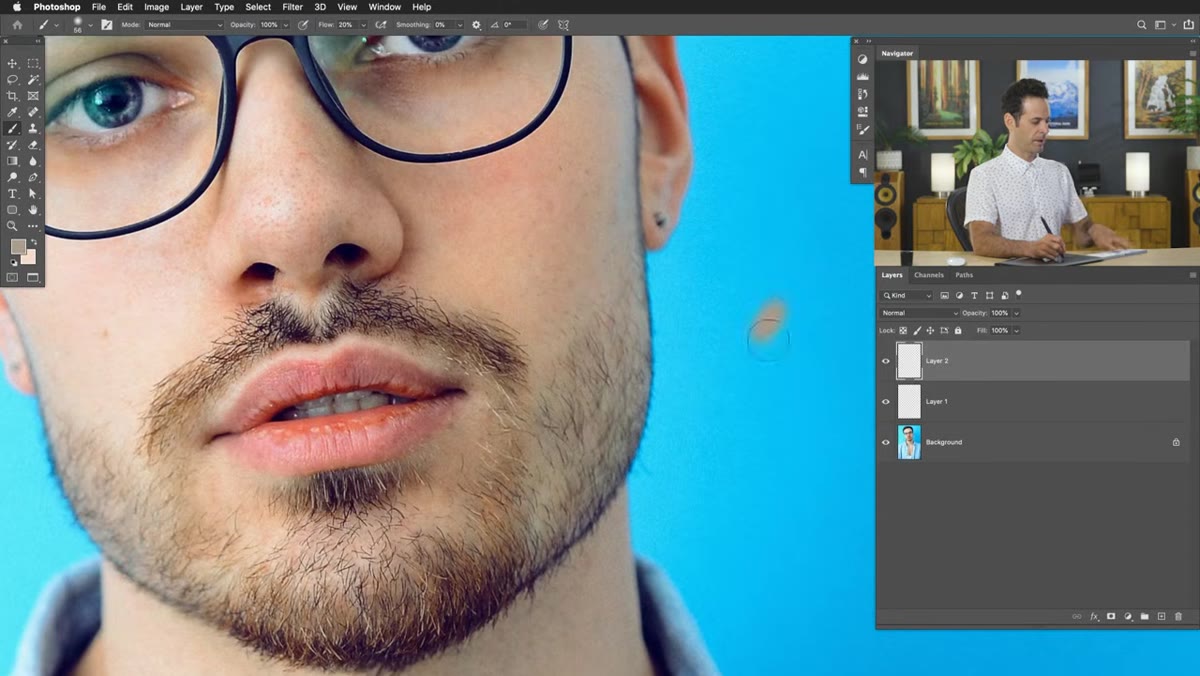Hide Layer 1 visibility eye
The height and width of the screenshot is (676, 1200).
[885, 402]
